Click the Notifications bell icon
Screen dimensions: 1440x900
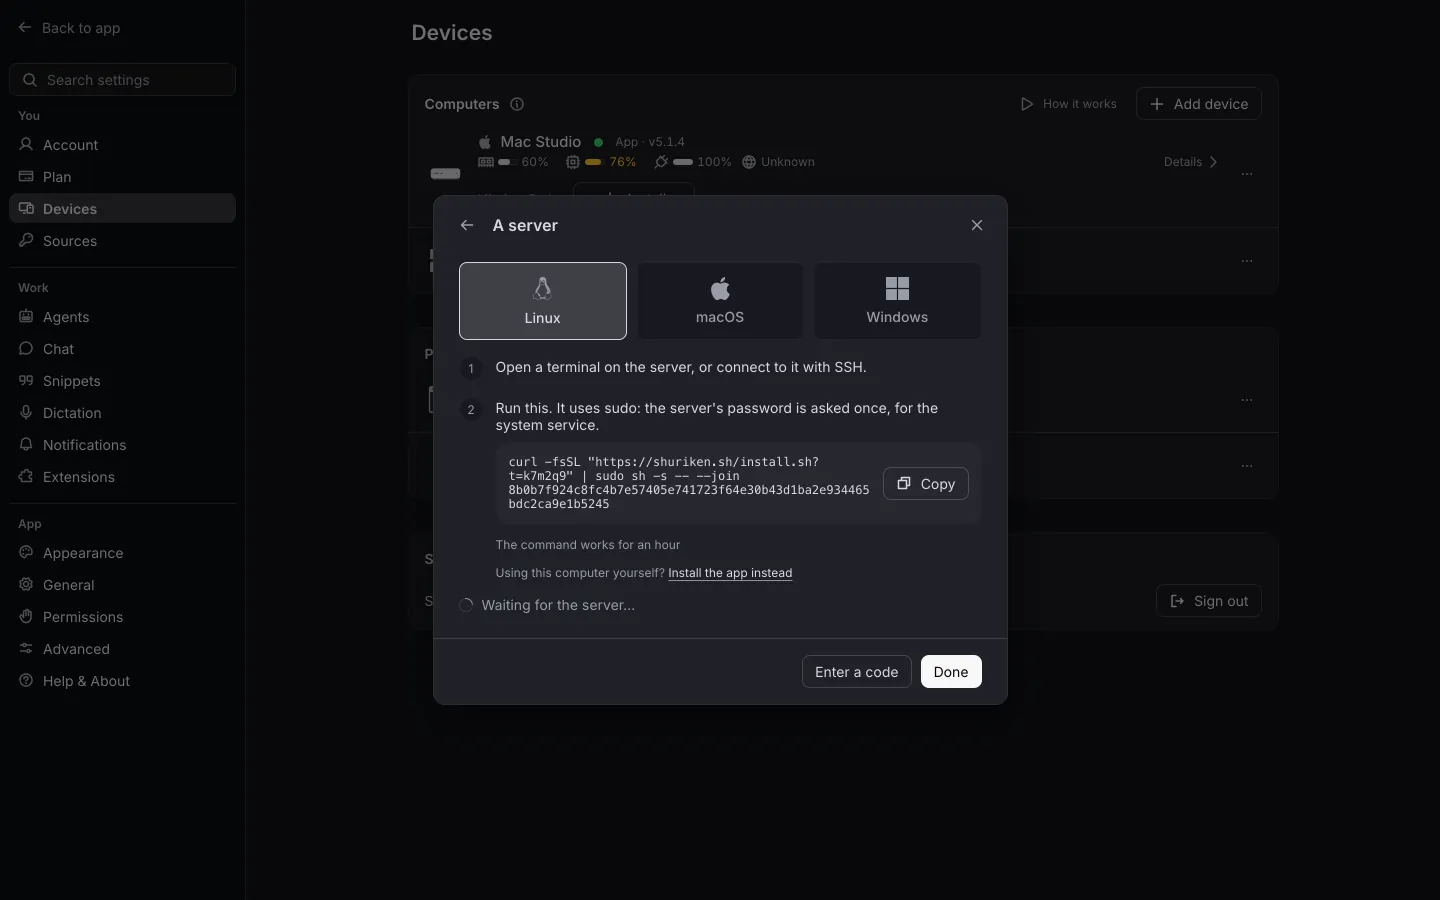click(x=26, y=445)
